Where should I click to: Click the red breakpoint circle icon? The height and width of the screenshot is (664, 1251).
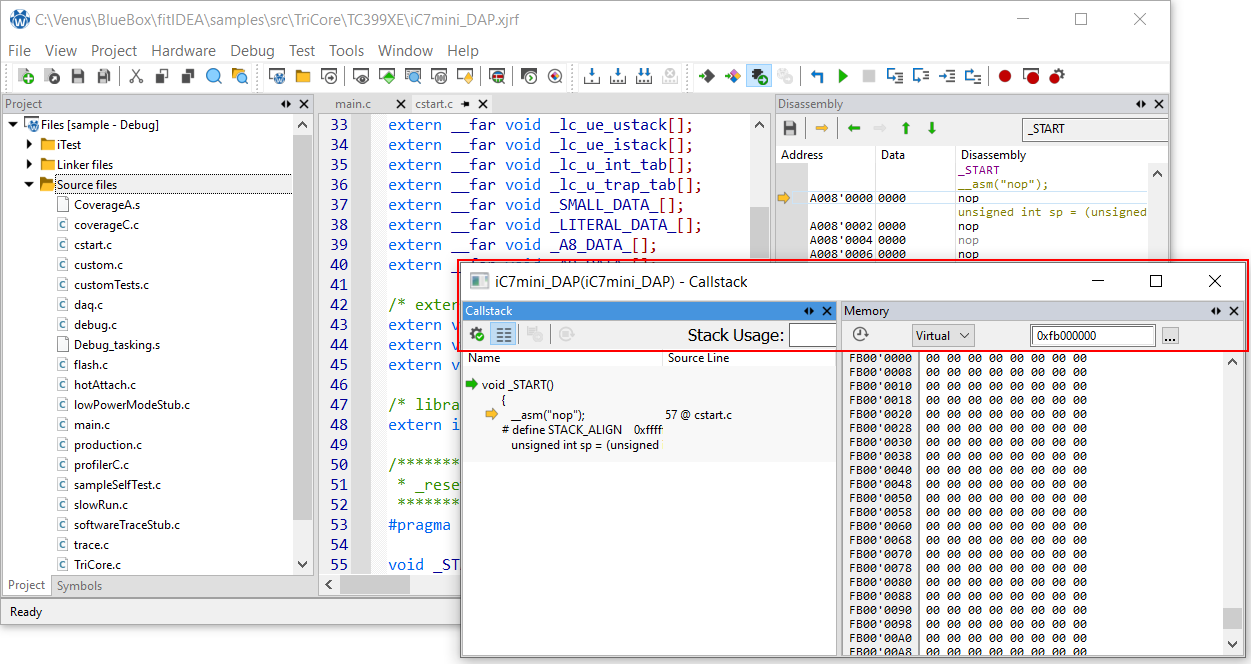tap(1005, 76)
